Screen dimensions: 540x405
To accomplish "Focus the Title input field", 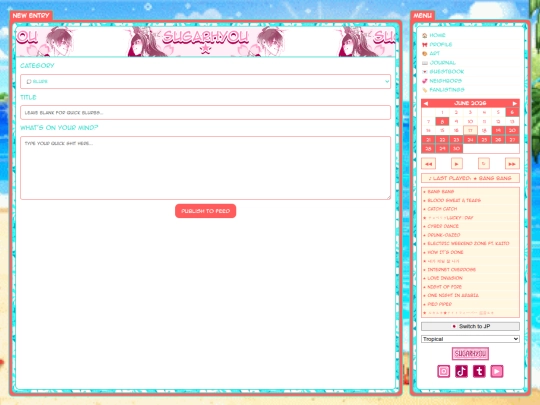I will tap(205, 113).
